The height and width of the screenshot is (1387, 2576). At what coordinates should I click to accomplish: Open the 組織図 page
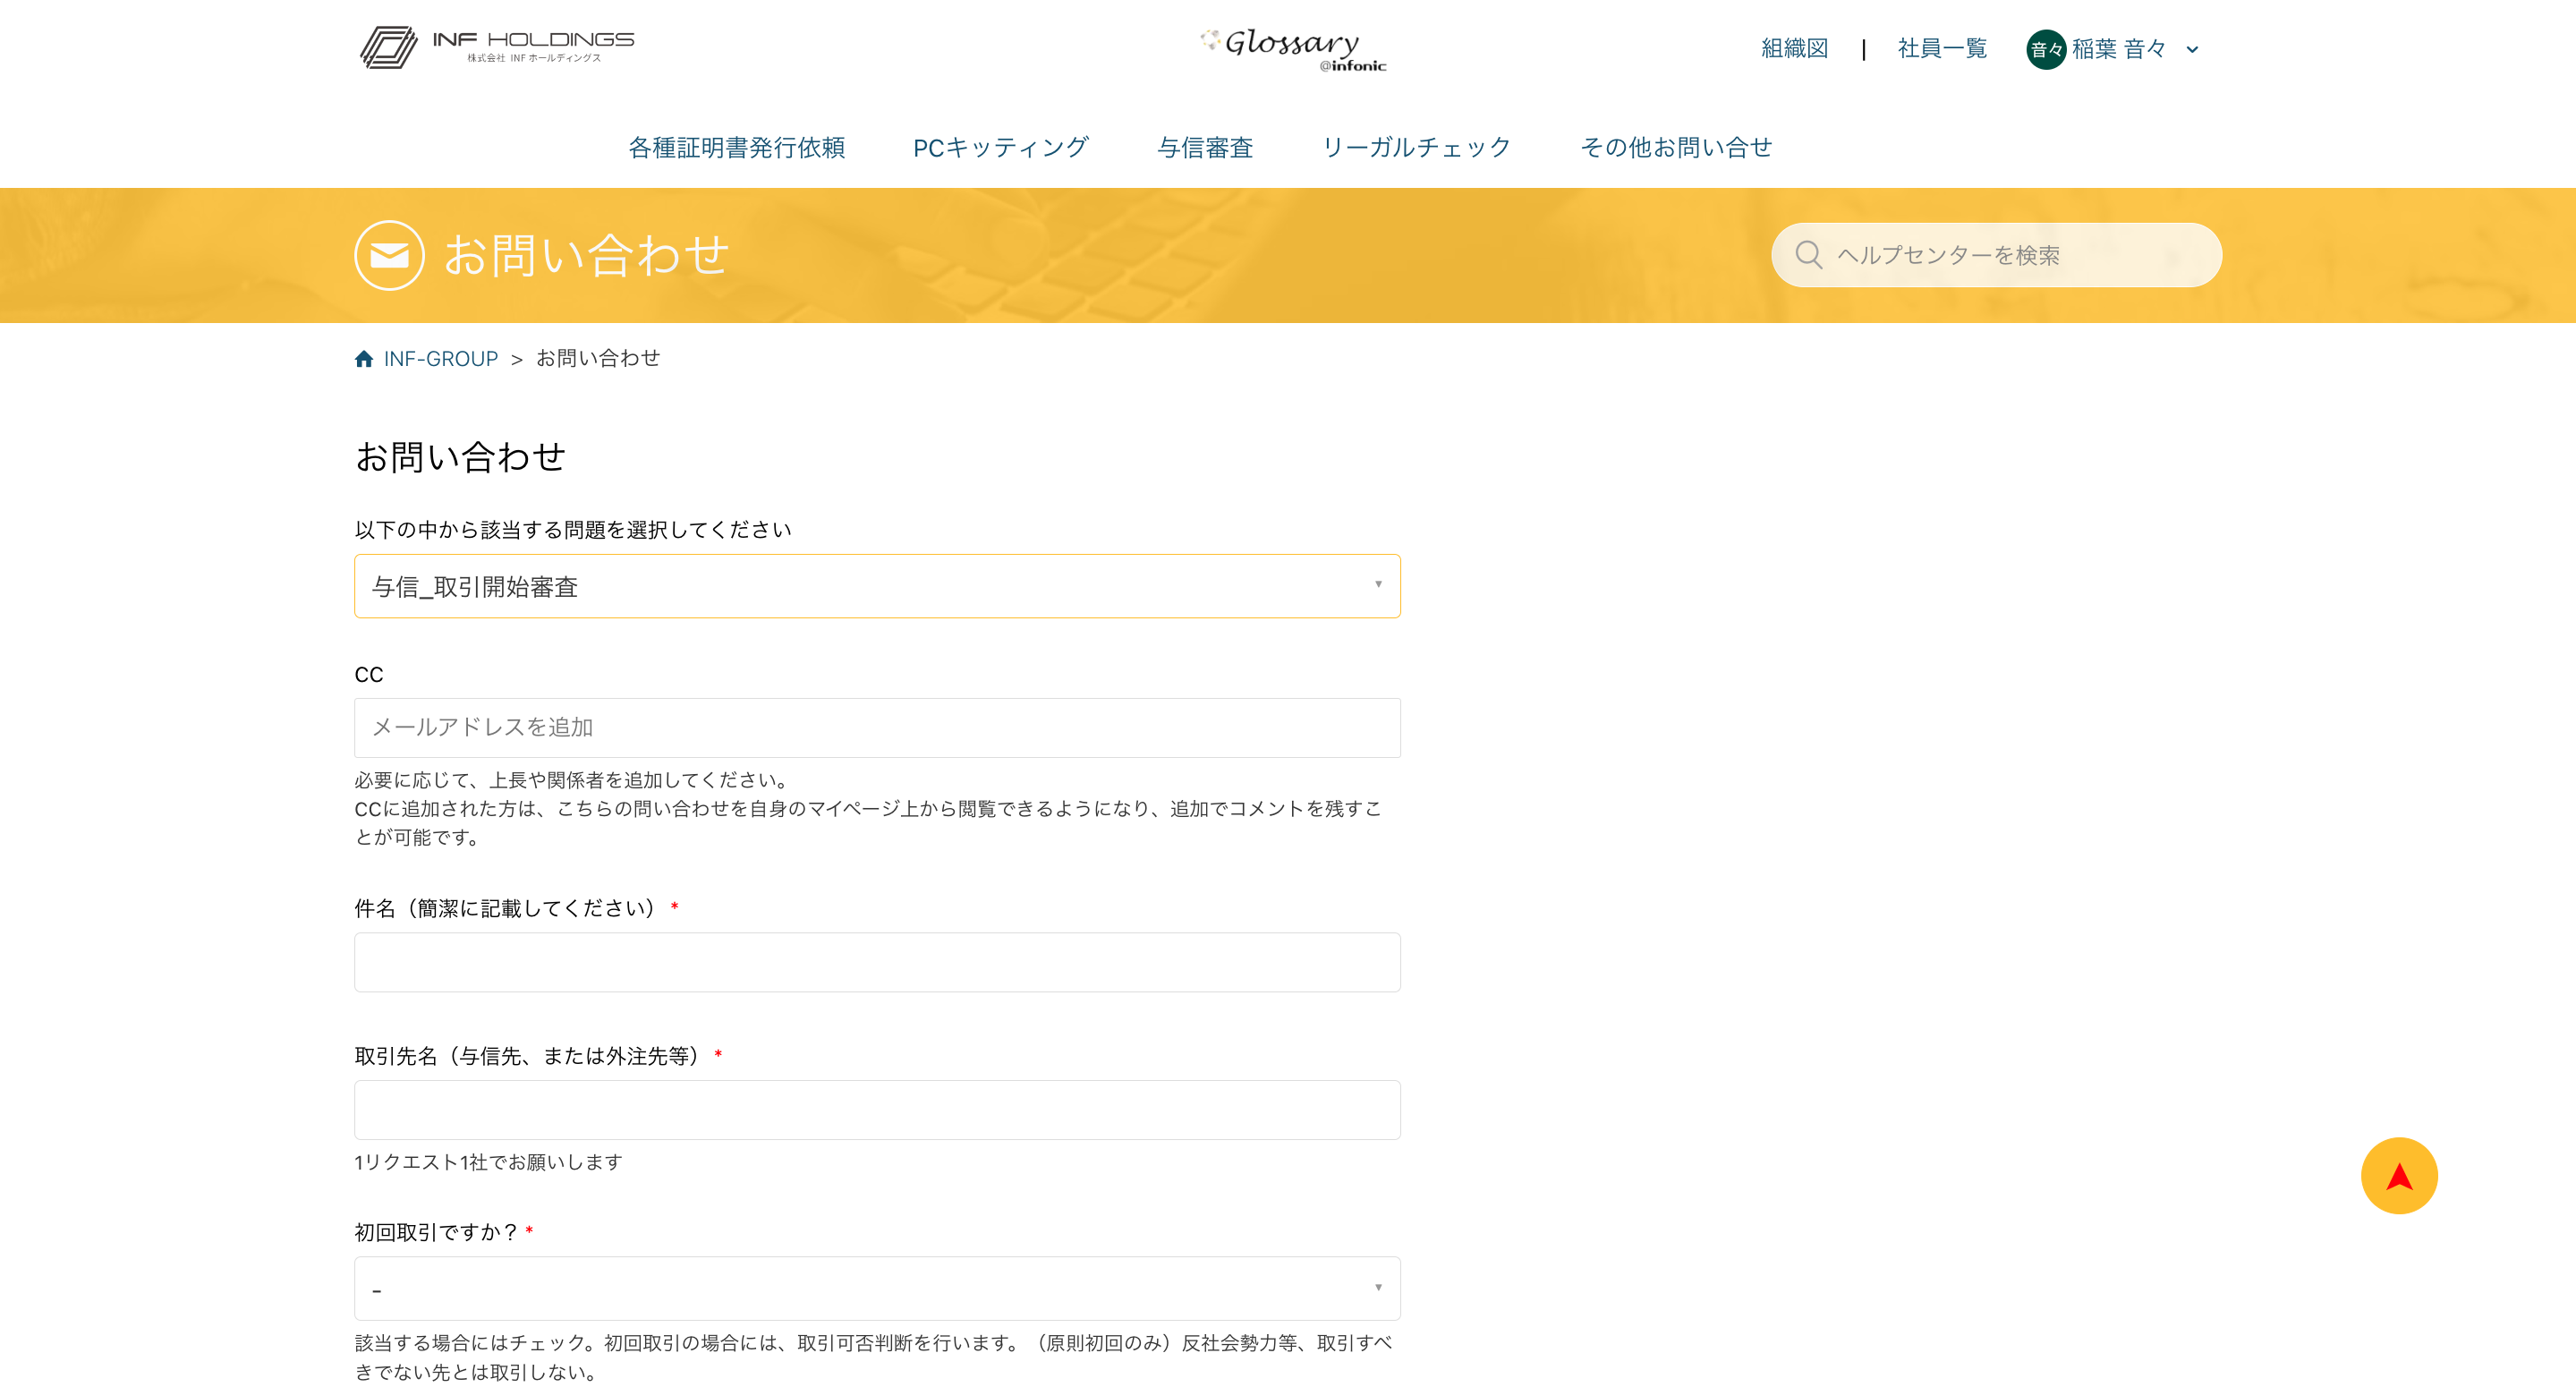coord(1793,49)
